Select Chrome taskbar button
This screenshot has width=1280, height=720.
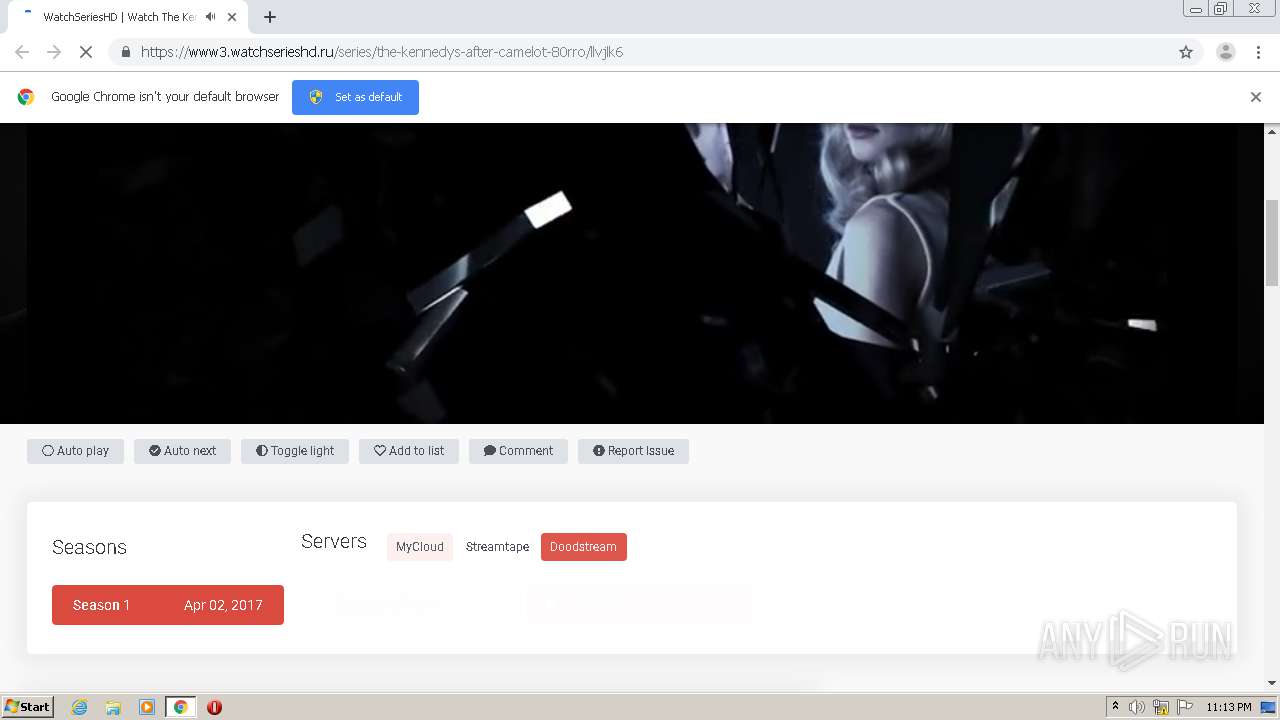[x=180, y=707]
